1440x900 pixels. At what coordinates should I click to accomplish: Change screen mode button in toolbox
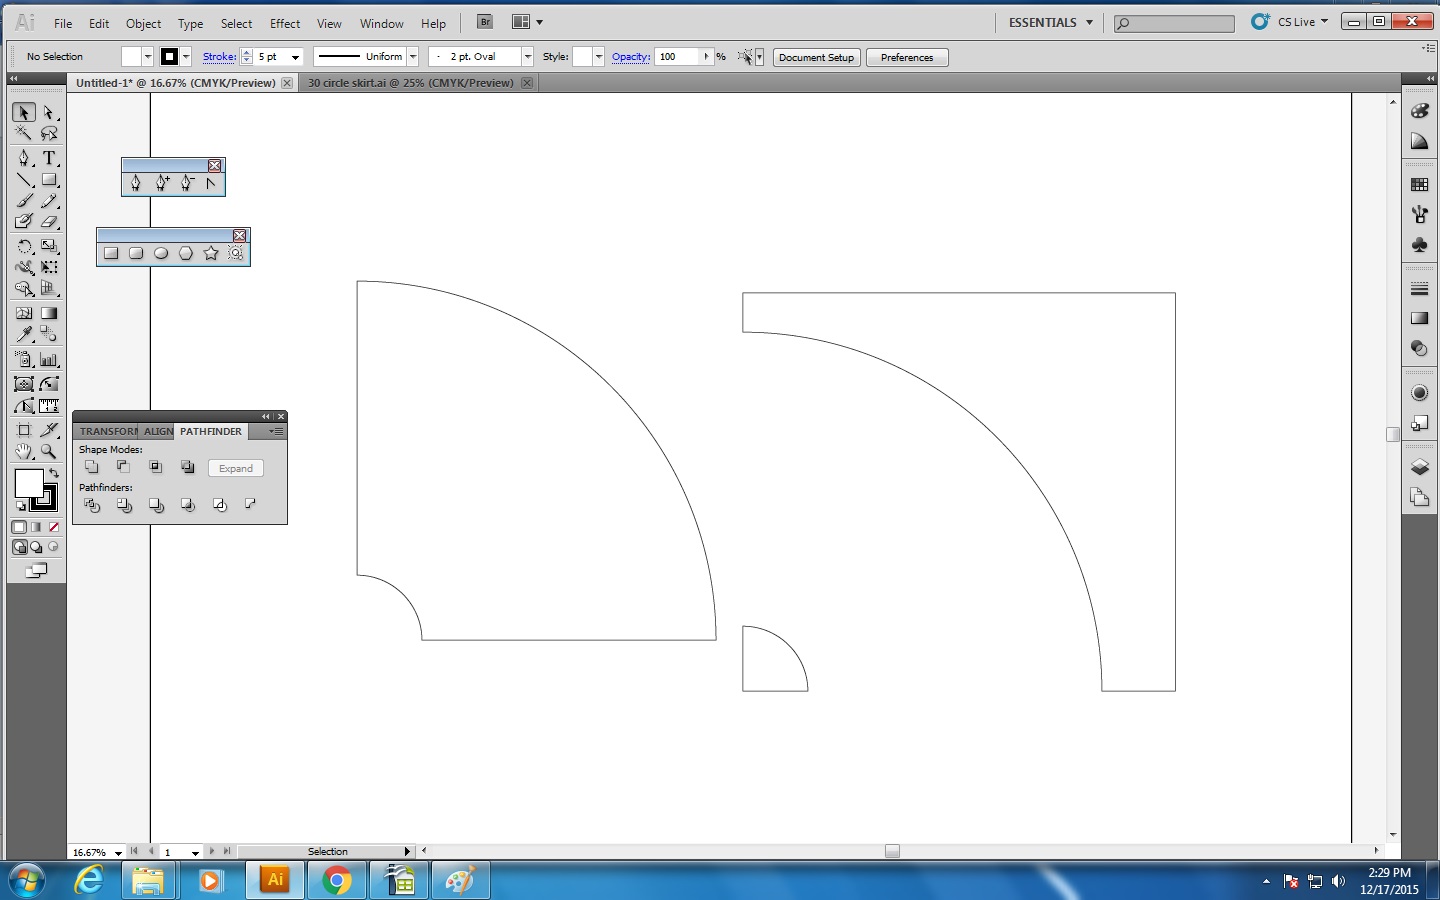pyautogui.click(x=36, y=571)
